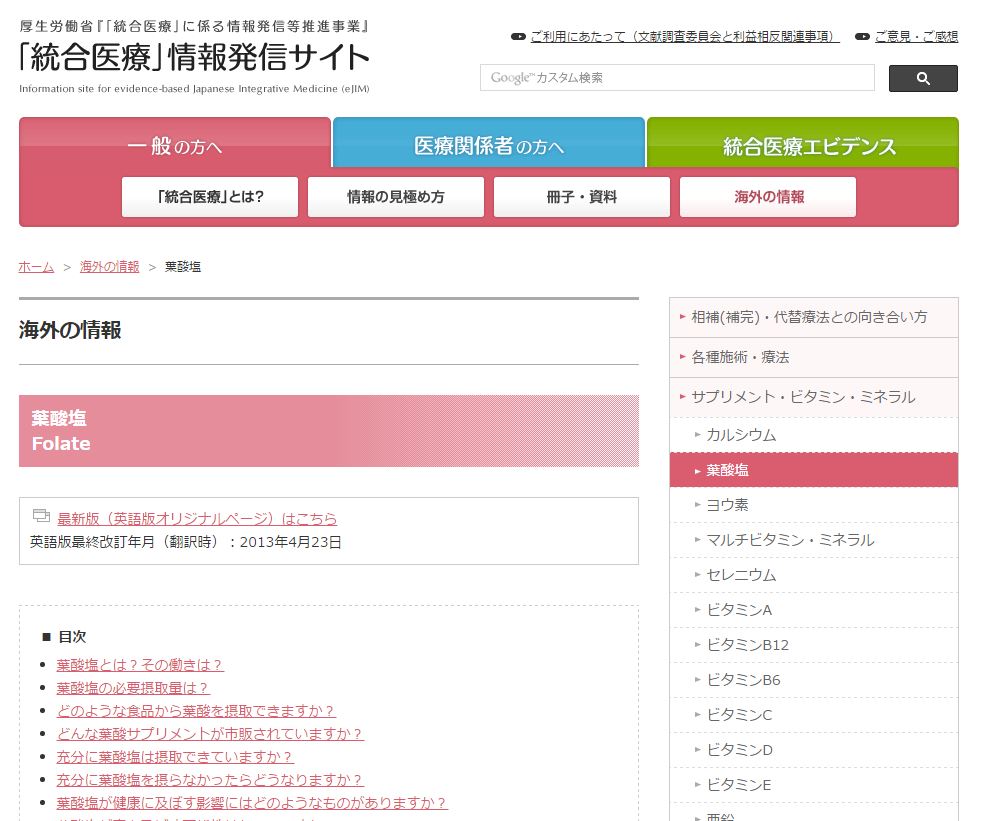Expand 相補(補完)・代替療法との向き合い方 section
1003x821 pixels.
click(809, 317)
